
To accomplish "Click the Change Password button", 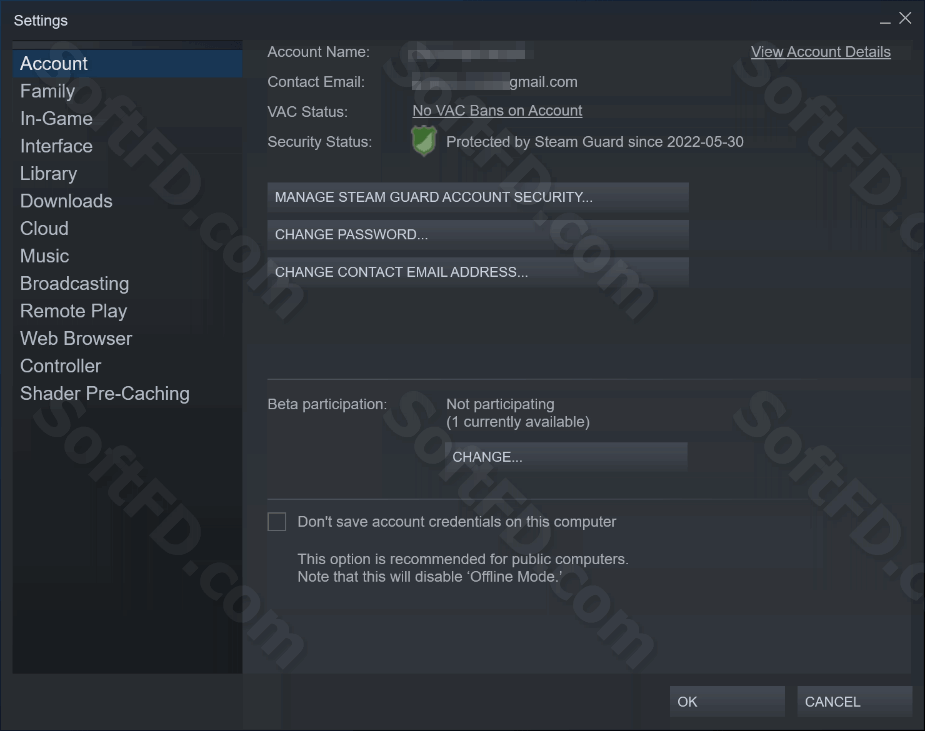I will (478, 234).
